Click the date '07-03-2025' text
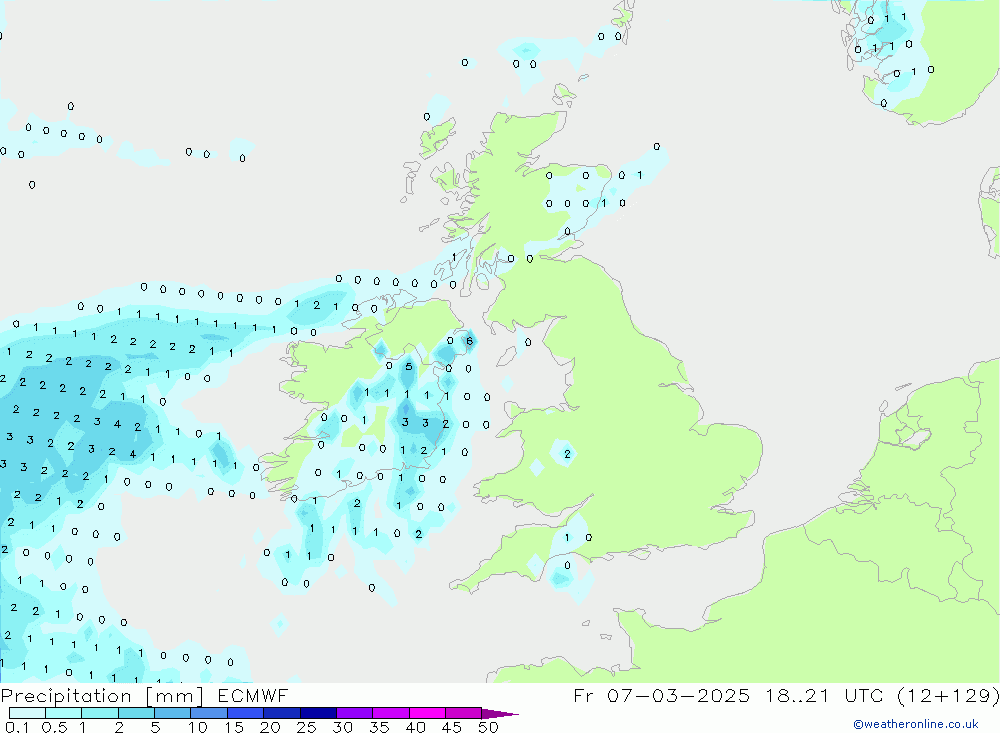 pyautogui.click(x=678, y=696)
